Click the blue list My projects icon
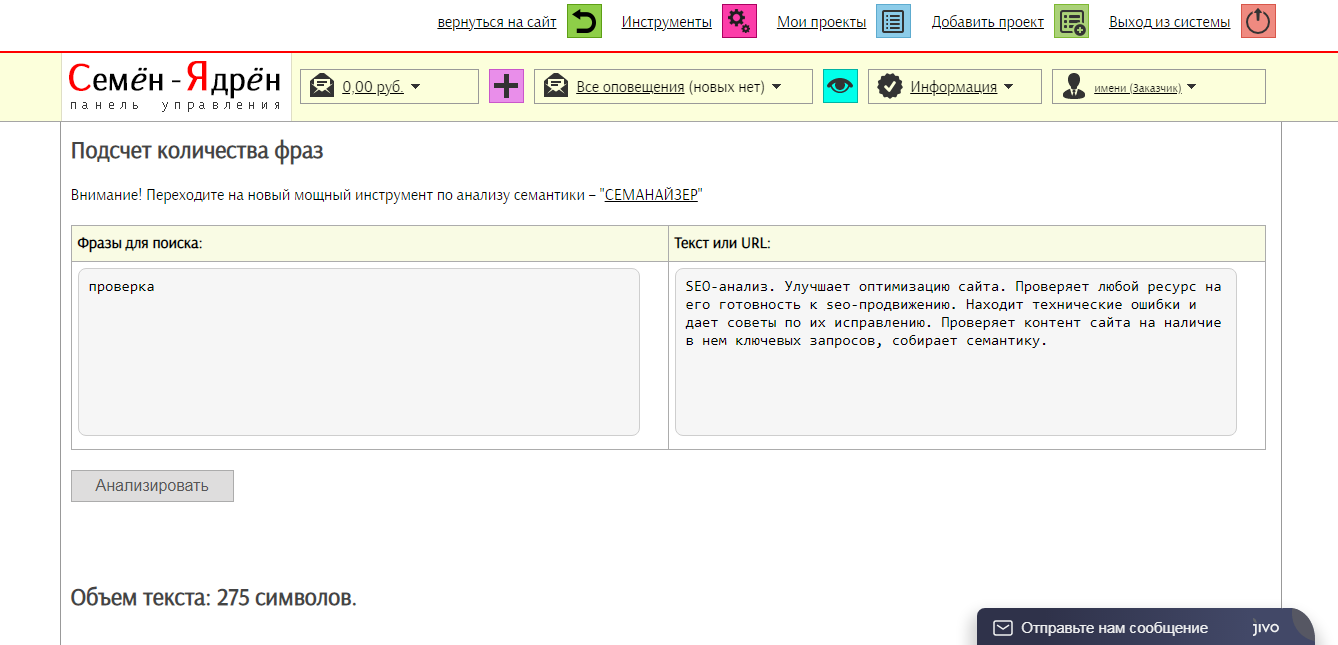The height and width of the screenshot is (645, 1338). pos(893,21)
